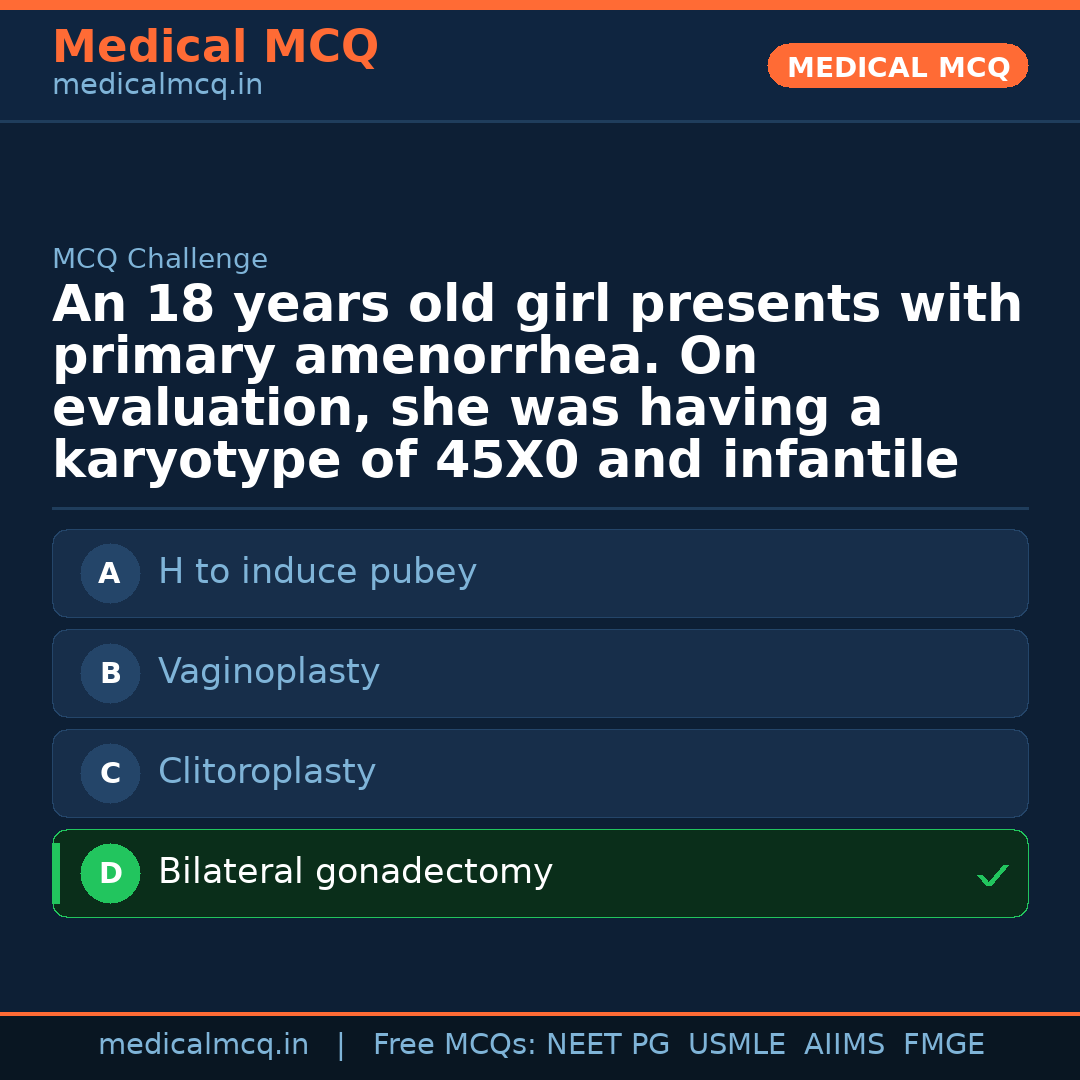Viewport: 1080px width, 1080px height.
Task: Select answer 'H to induce pubey'
Action: 317,572
